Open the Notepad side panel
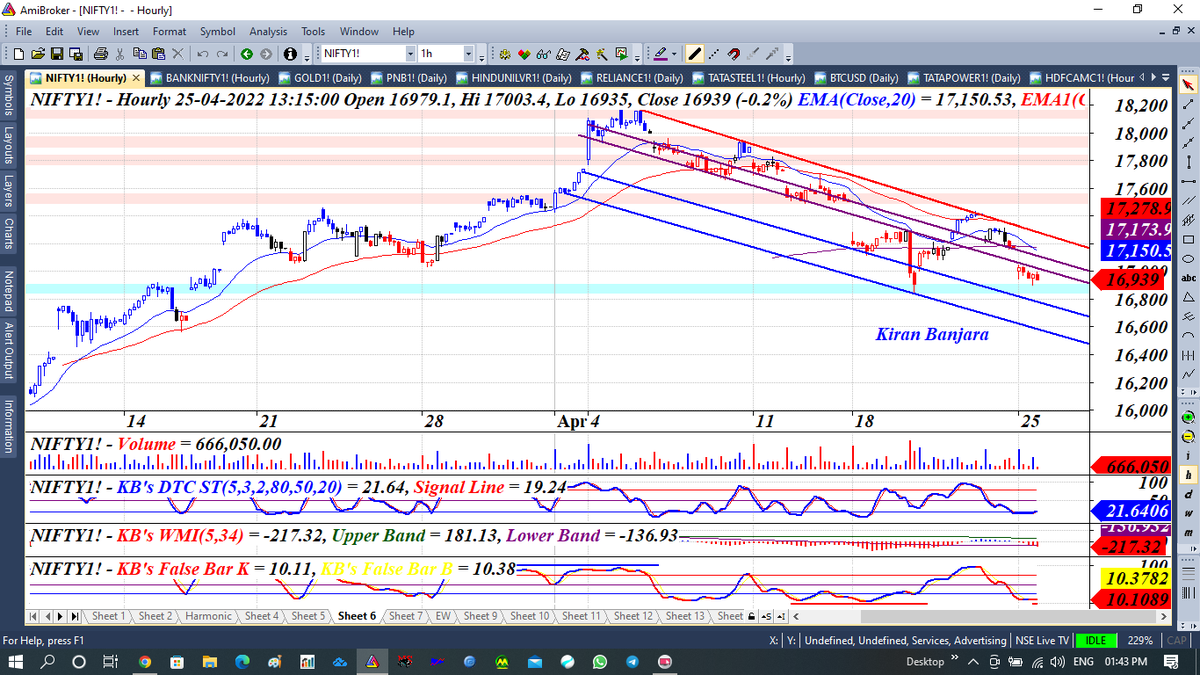This screenshot has height=675, width=1200. [x=8, y=293]
